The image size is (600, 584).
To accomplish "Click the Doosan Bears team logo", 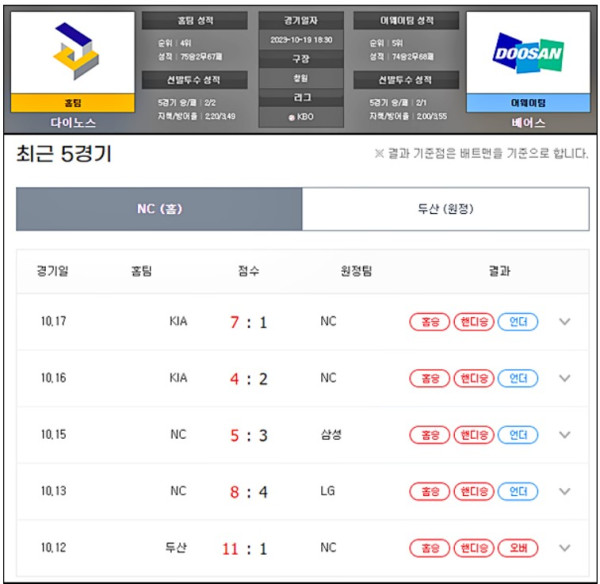I will click(x=527, y=52).
